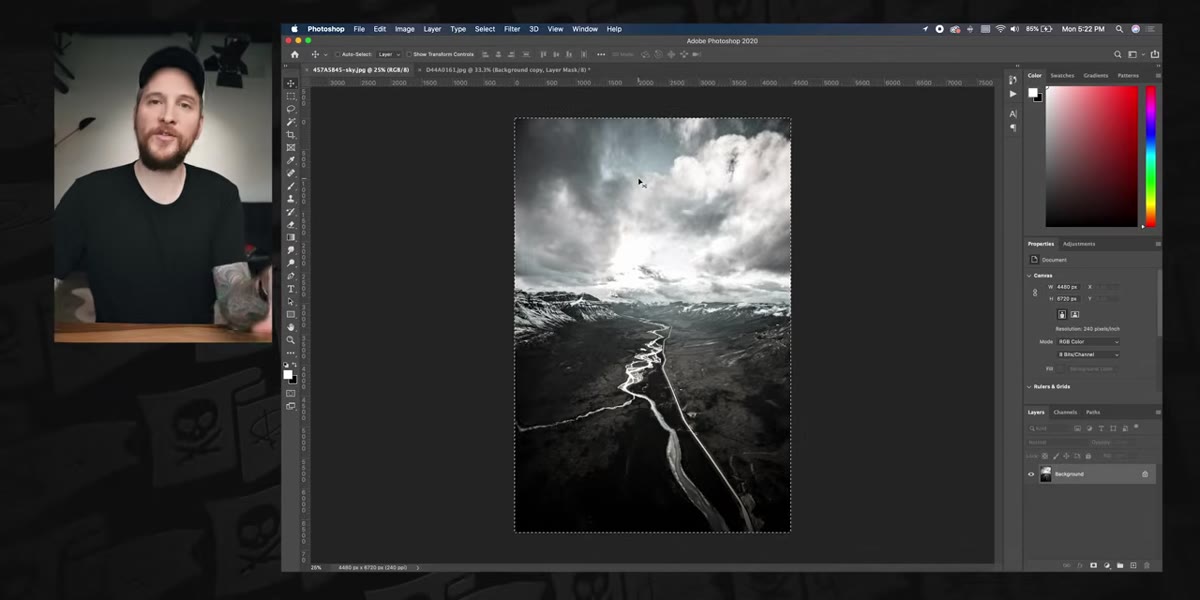Toggle the canvas width-height link icon
The height and width of the screenshot is (600, 1200).
pyautogui.click(x=1035, y=293)
